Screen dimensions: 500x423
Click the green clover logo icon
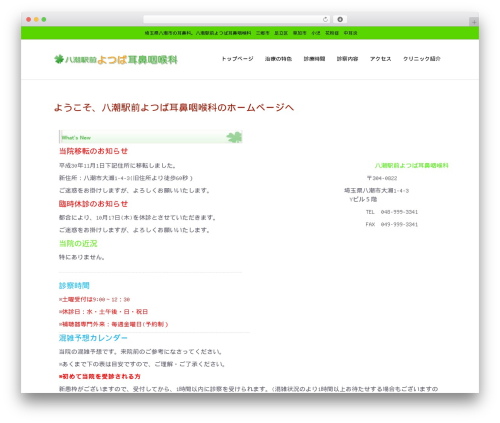59,59
